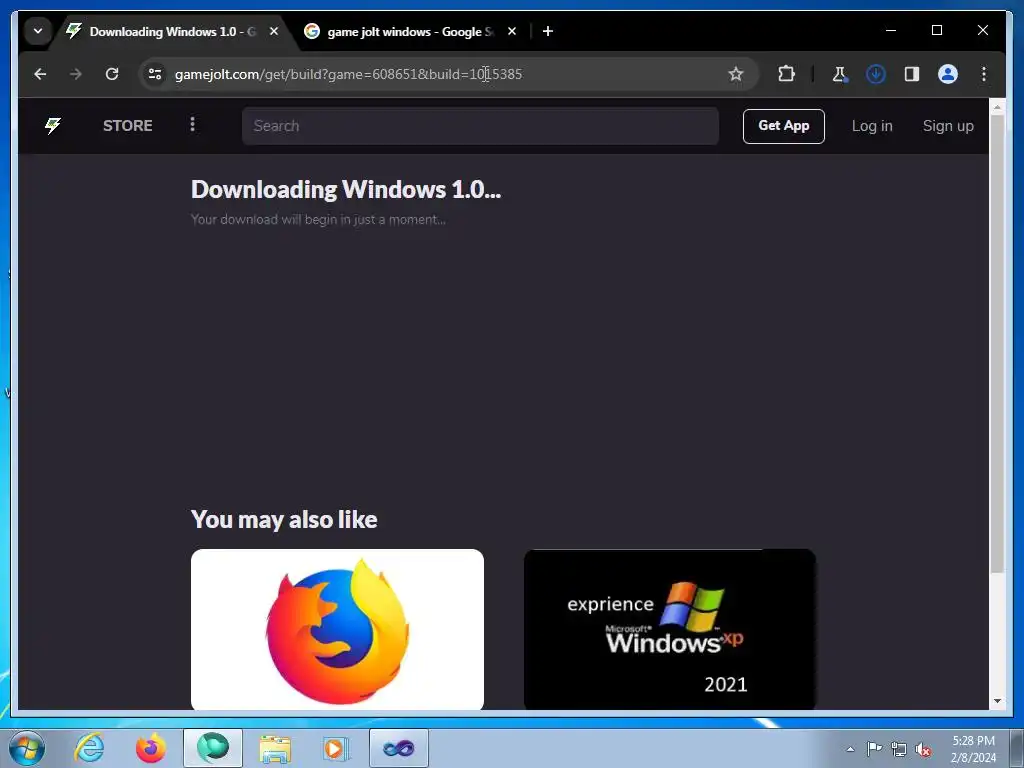Viewport: 1024px width, 768px height.
Task: Go to Game Jolt home via lightning logo
Action: tap(53, 125)
